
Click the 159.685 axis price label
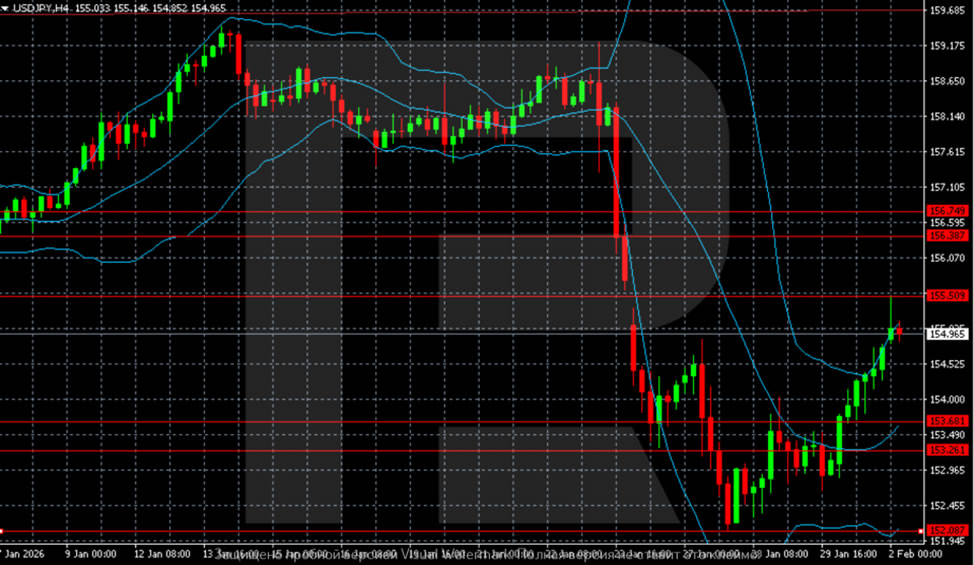coord(947,11)
